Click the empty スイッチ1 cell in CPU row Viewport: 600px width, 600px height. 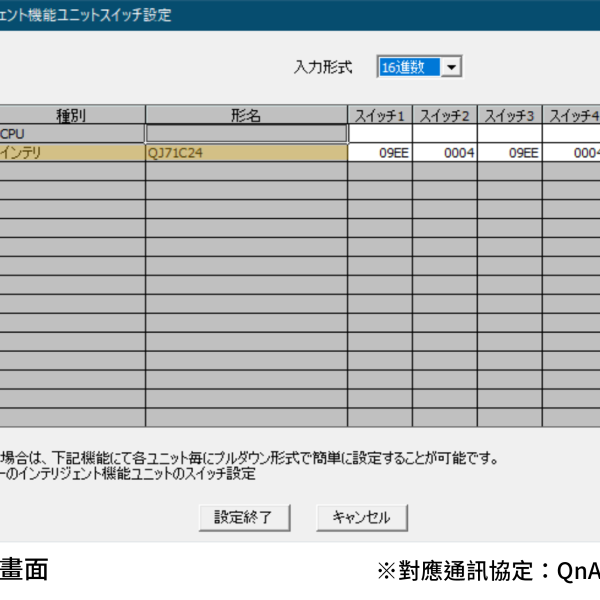[380, 134]
